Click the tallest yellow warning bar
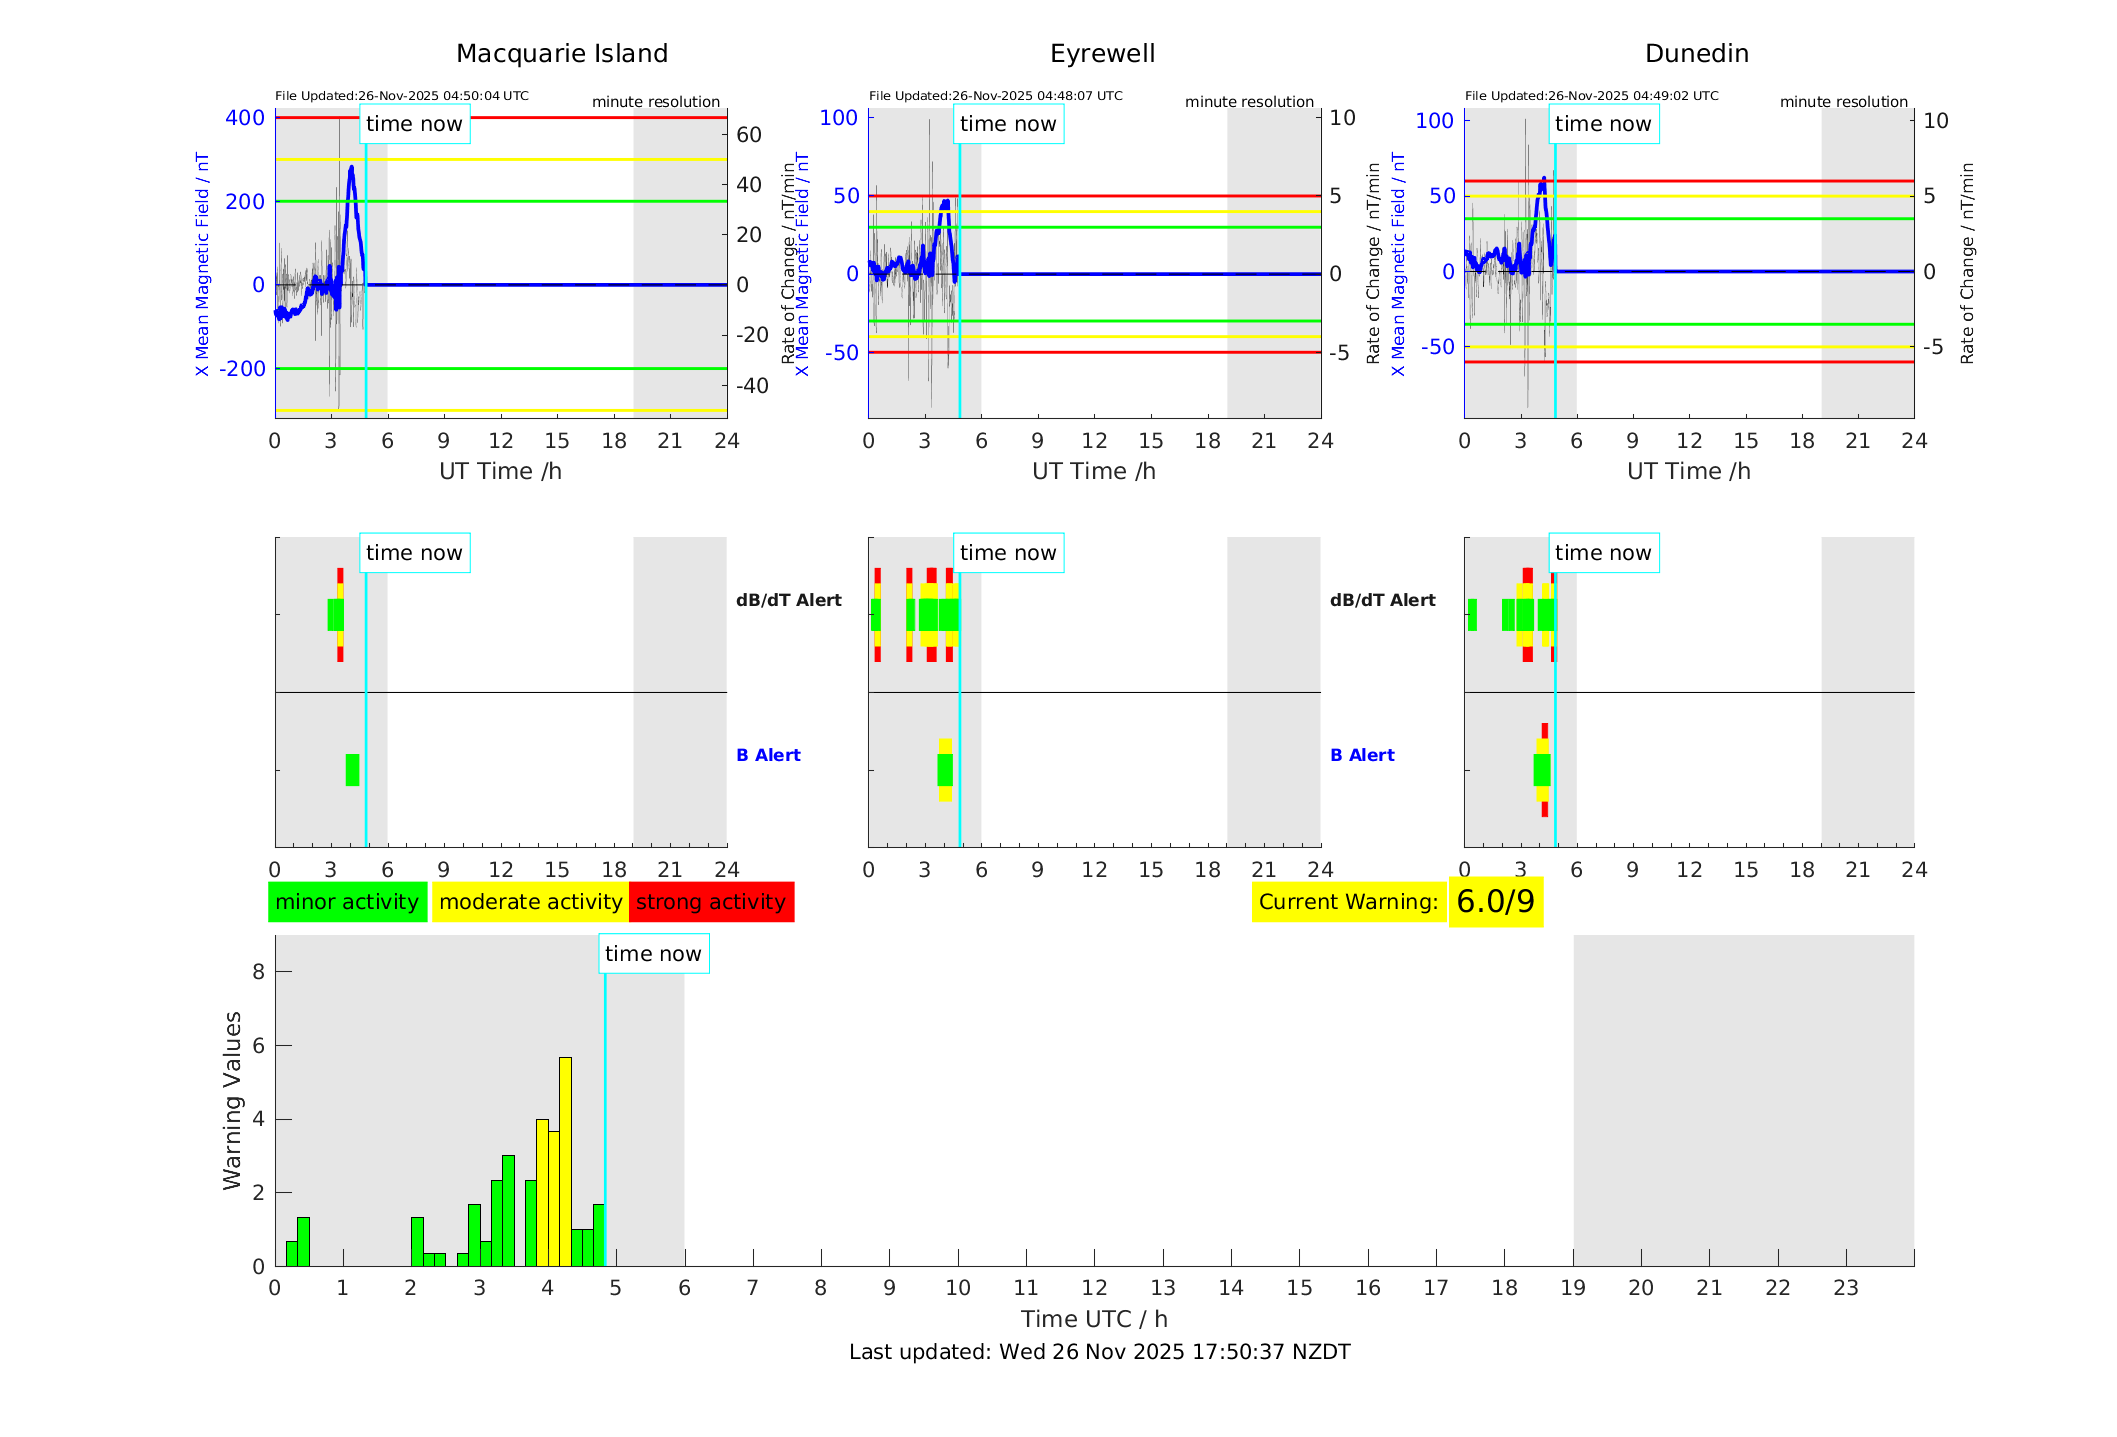2117x1437 pixels. point(565,1160)
